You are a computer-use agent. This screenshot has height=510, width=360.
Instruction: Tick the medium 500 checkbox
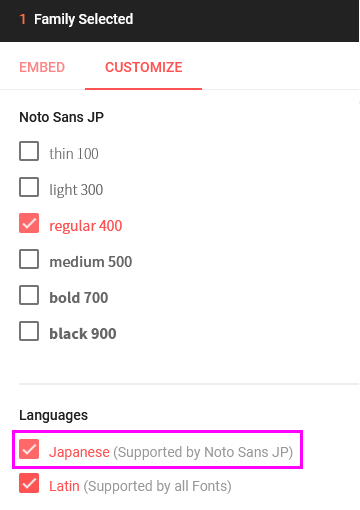(29, 259)
